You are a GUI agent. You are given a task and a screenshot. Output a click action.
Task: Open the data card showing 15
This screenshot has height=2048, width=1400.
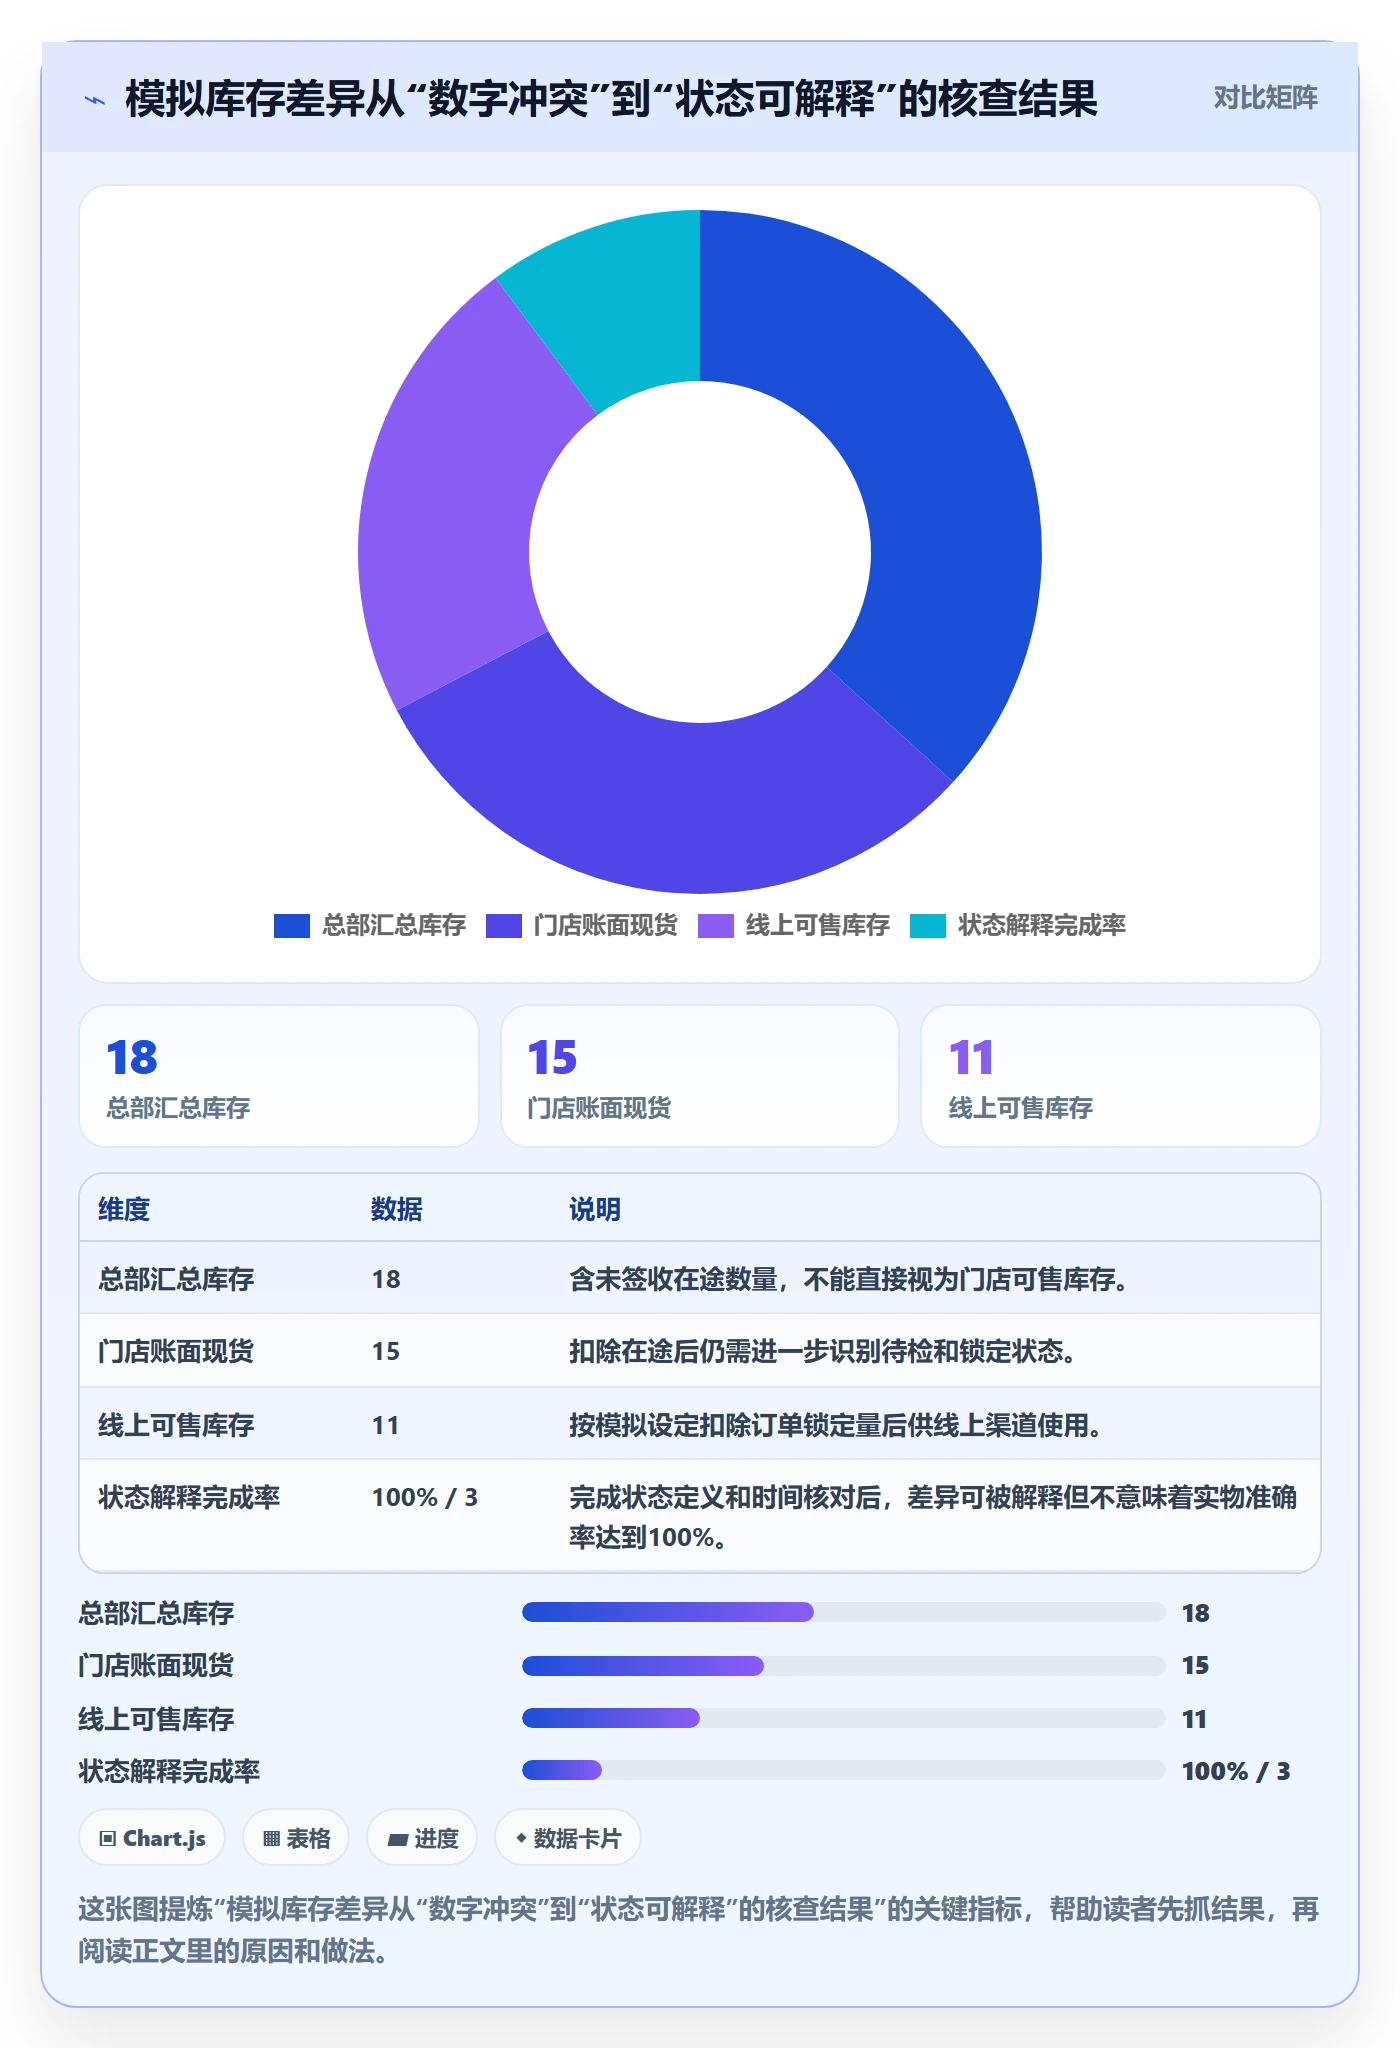pos(700,1076)
